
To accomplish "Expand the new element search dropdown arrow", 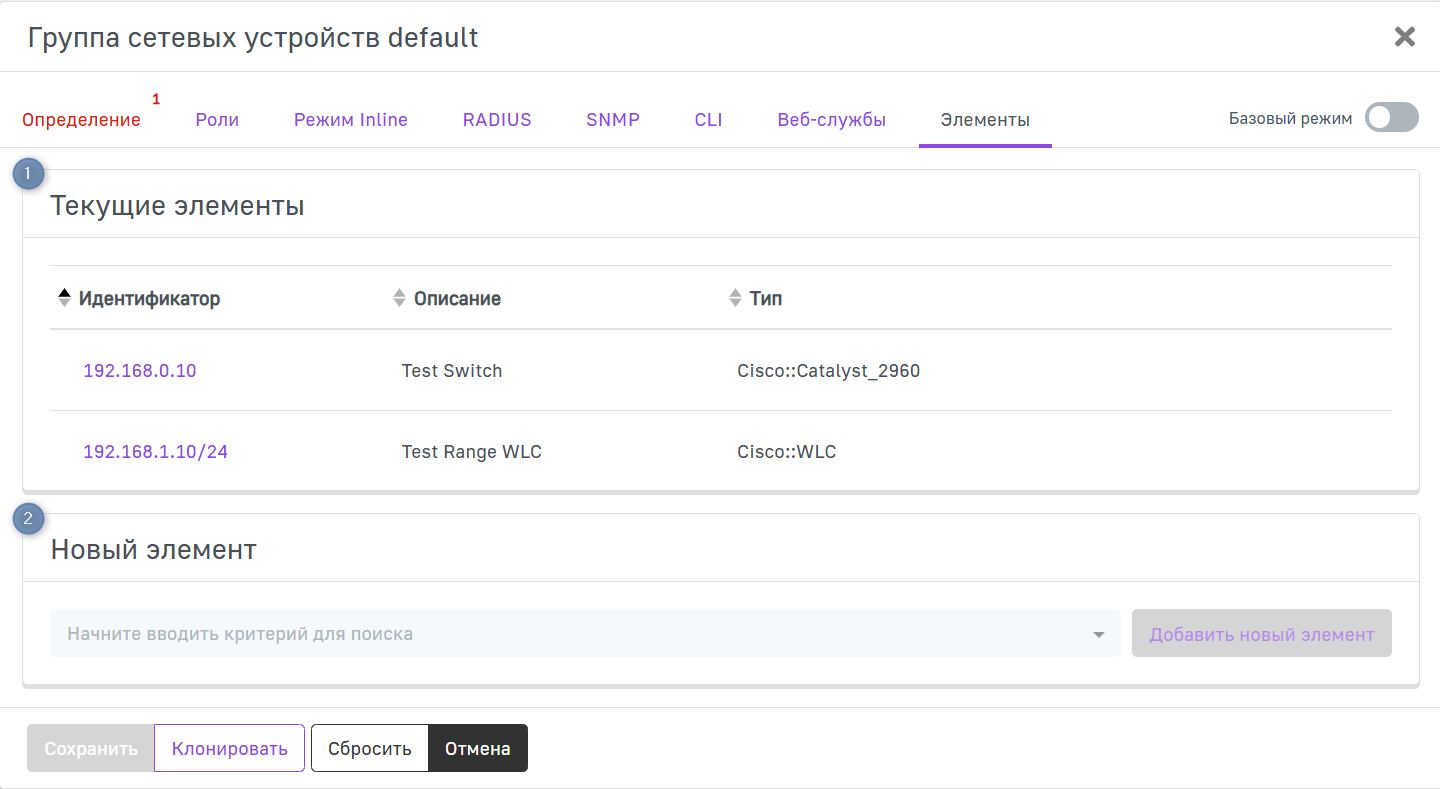I will pos(1099,634).
